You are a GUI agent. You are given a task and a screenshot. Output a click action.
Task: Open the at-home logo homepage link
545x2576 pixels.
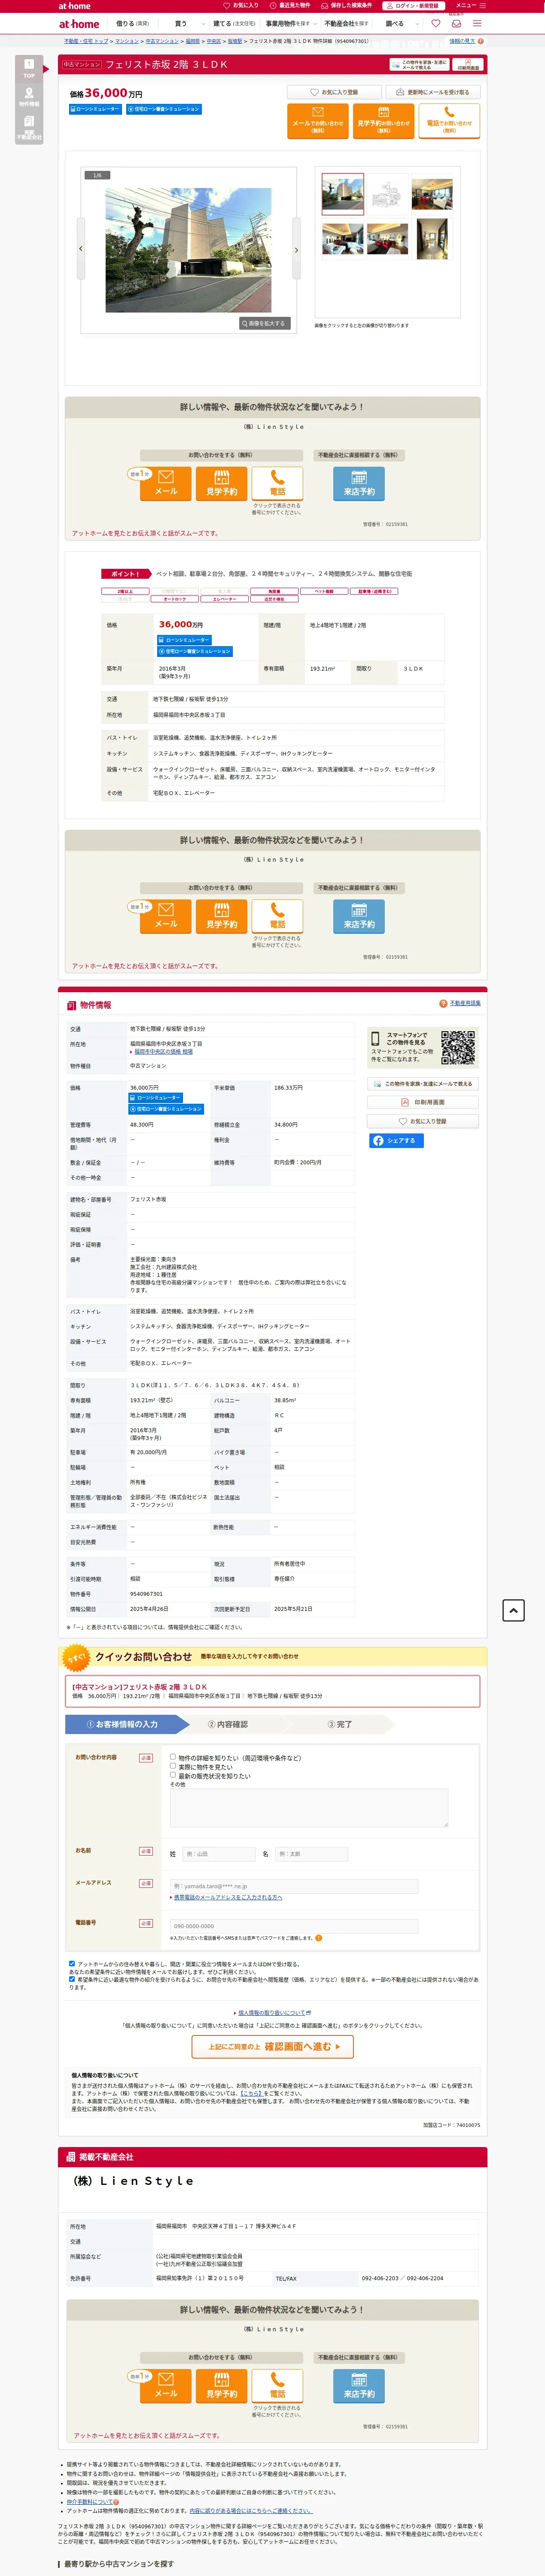pos(79,24)
